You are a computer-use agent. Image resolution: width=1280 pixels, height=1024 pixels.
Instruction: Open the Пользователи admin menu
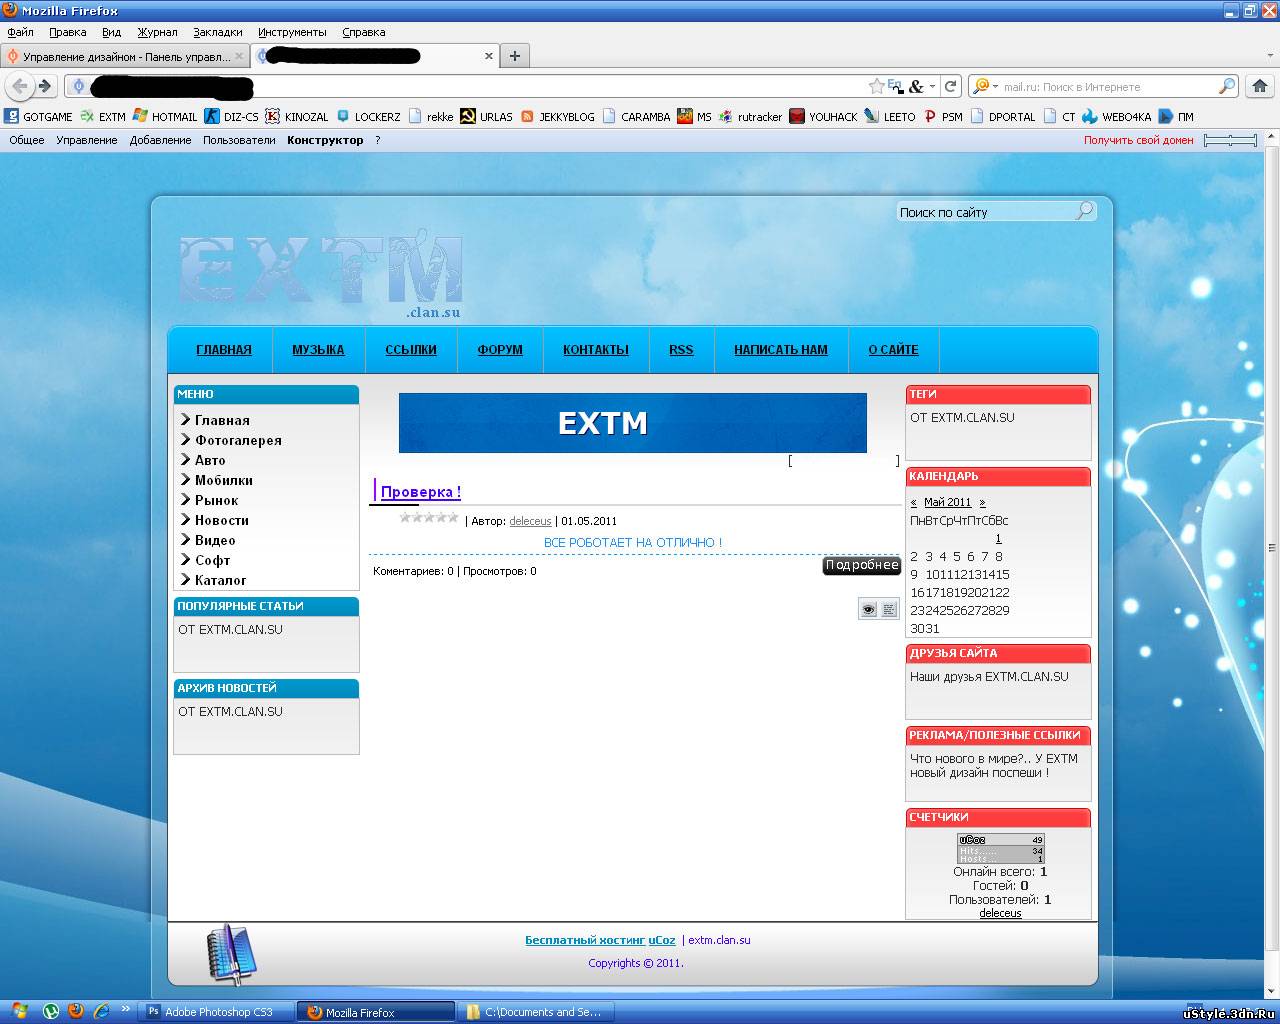(x=239, y=140)
